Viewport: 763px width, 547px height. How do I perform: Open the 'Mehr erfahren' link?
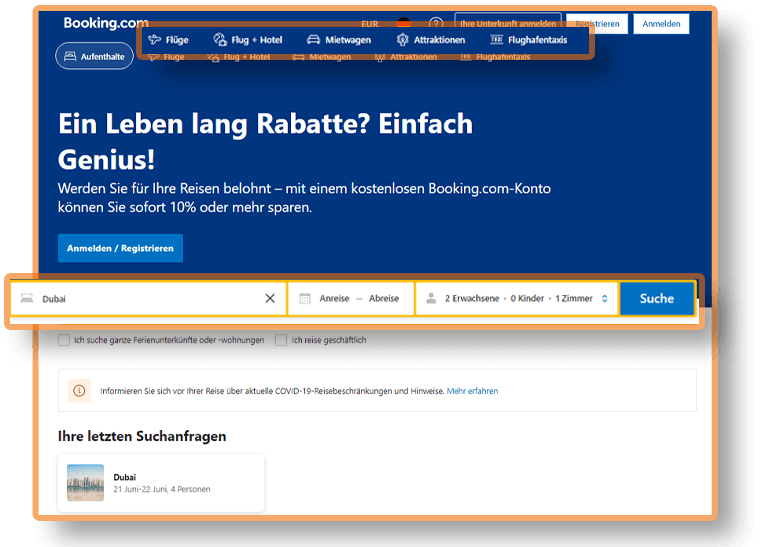472,391
